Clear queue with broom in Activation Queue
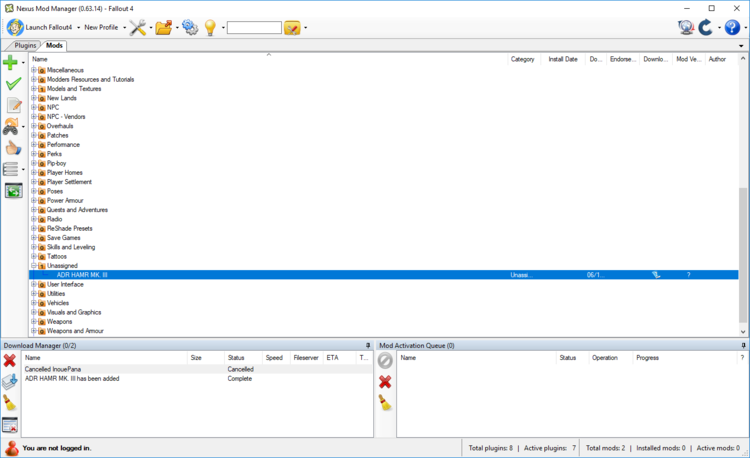The image size is (750, 458). (x=385, y=403)
